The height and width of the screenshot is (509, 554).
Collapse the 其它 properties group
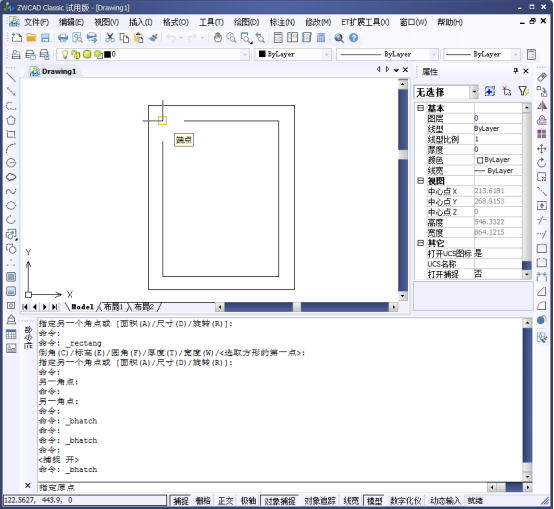click(420, 243)
